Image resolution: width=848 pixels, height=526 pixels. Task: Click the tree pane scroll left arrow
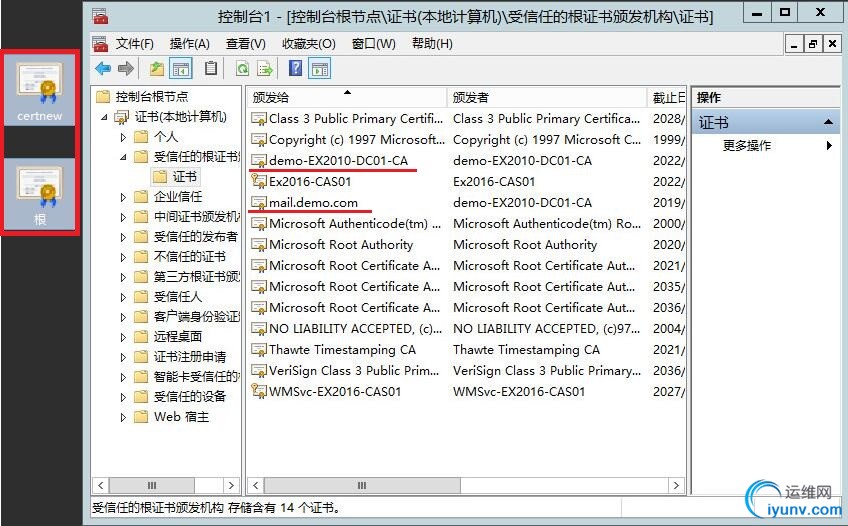101,485
